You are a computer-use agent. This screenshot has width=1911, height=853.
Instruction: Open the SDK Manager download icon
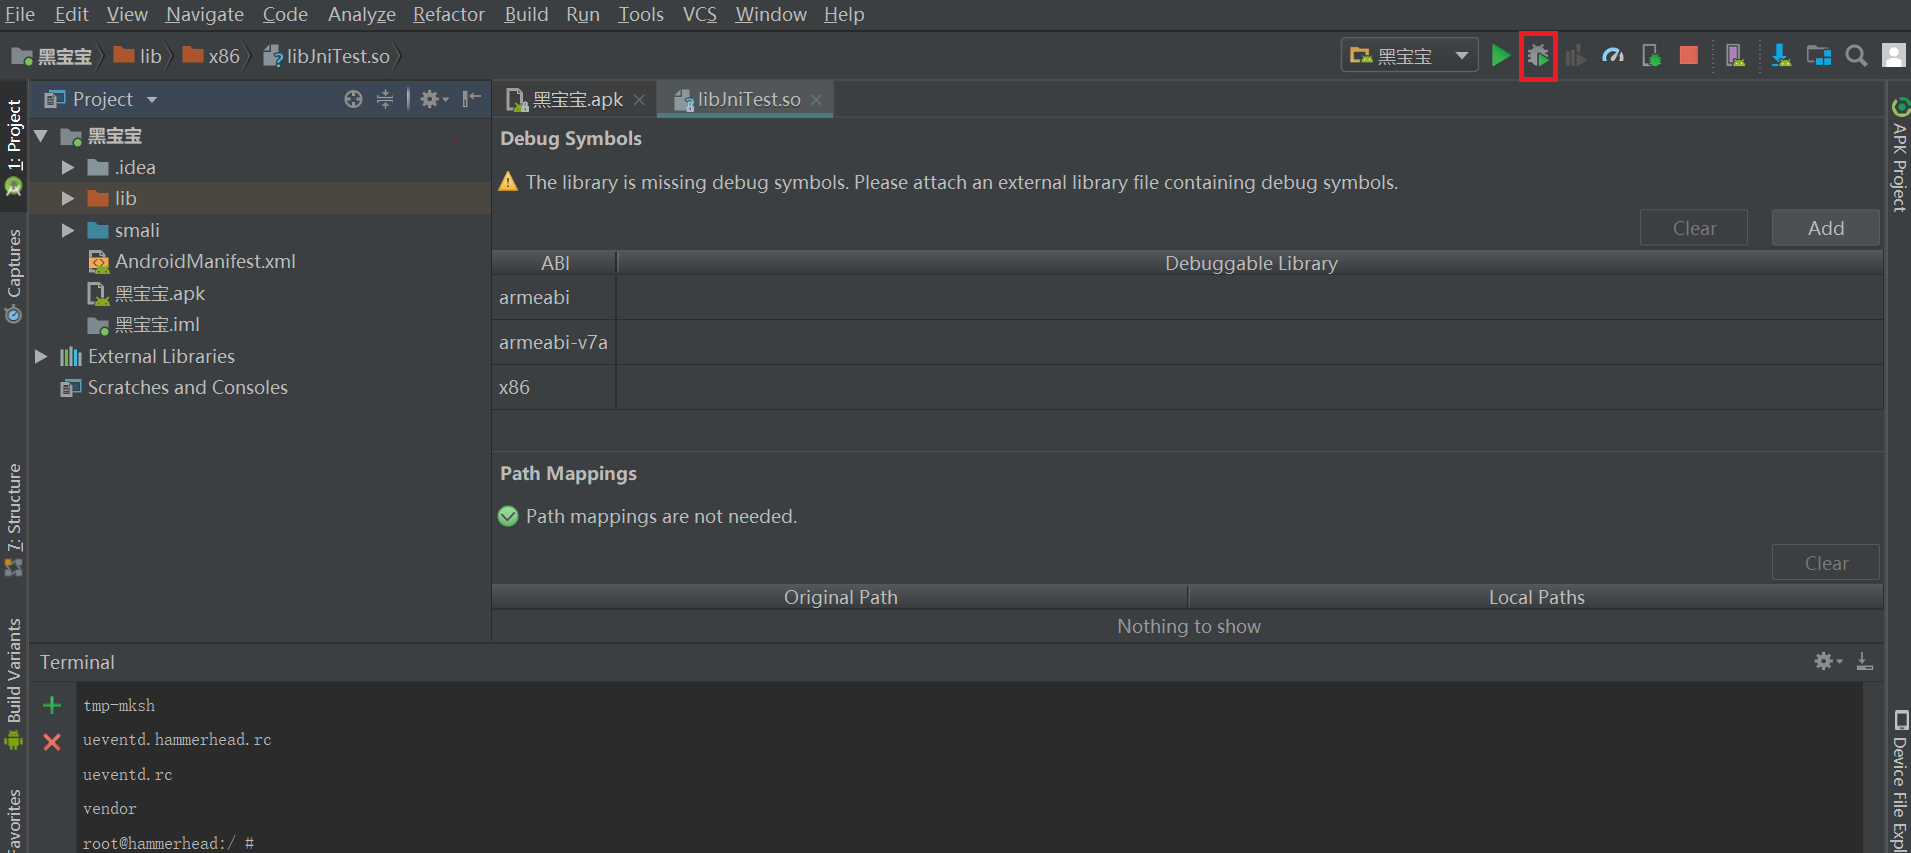(1781, 56)
